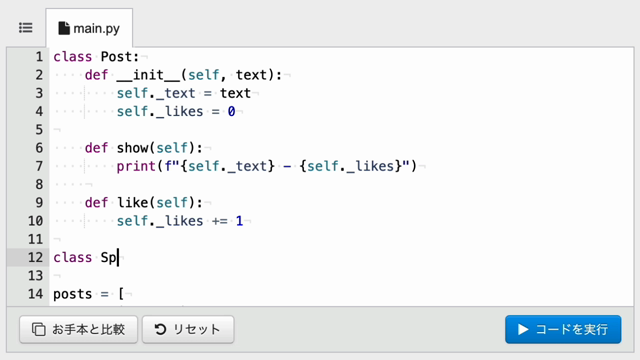Click line number 1 in gutter
Viewport: 640px width, 360px height.
pos(39,57)
